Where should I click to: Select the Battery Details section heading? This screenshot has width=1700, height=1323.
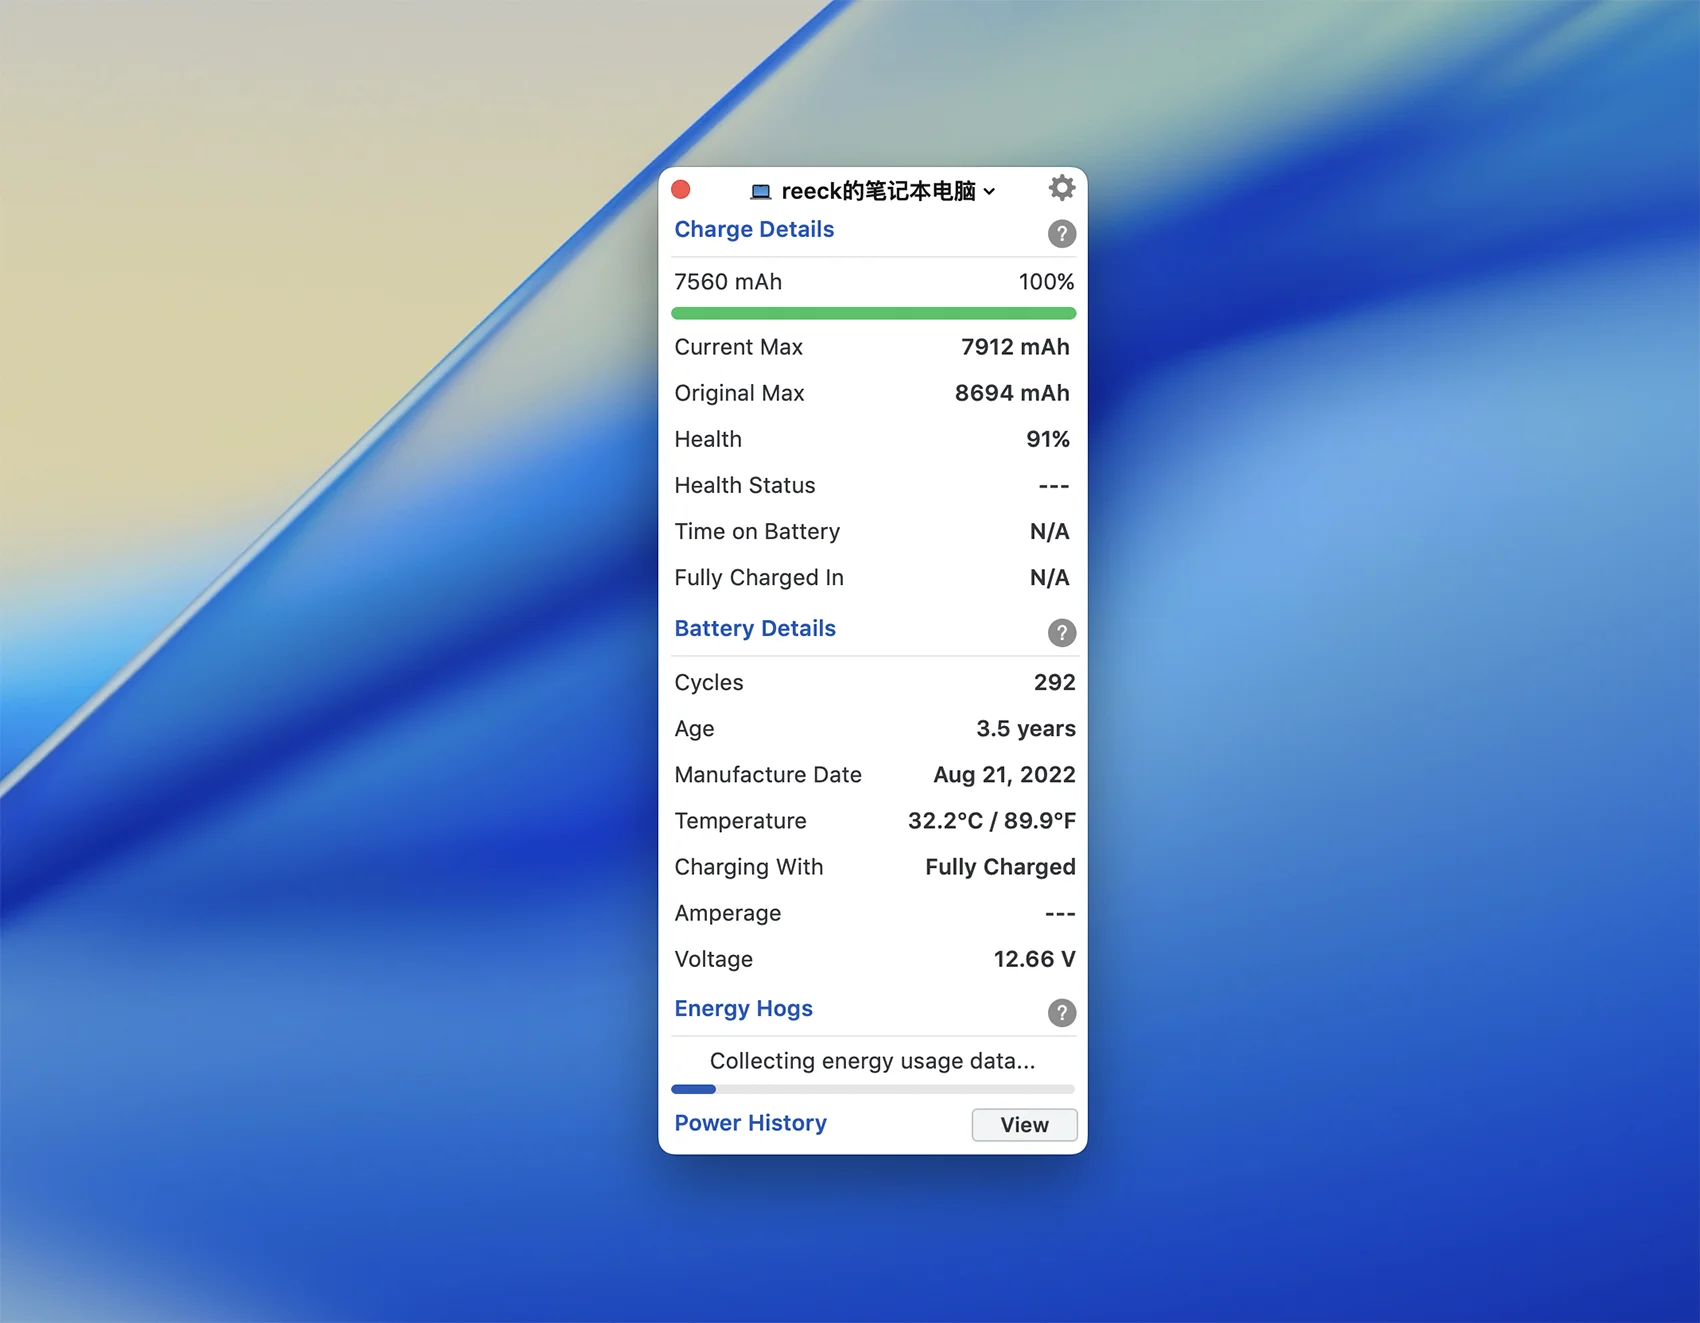pyautogui.click(x=755, y=628)
